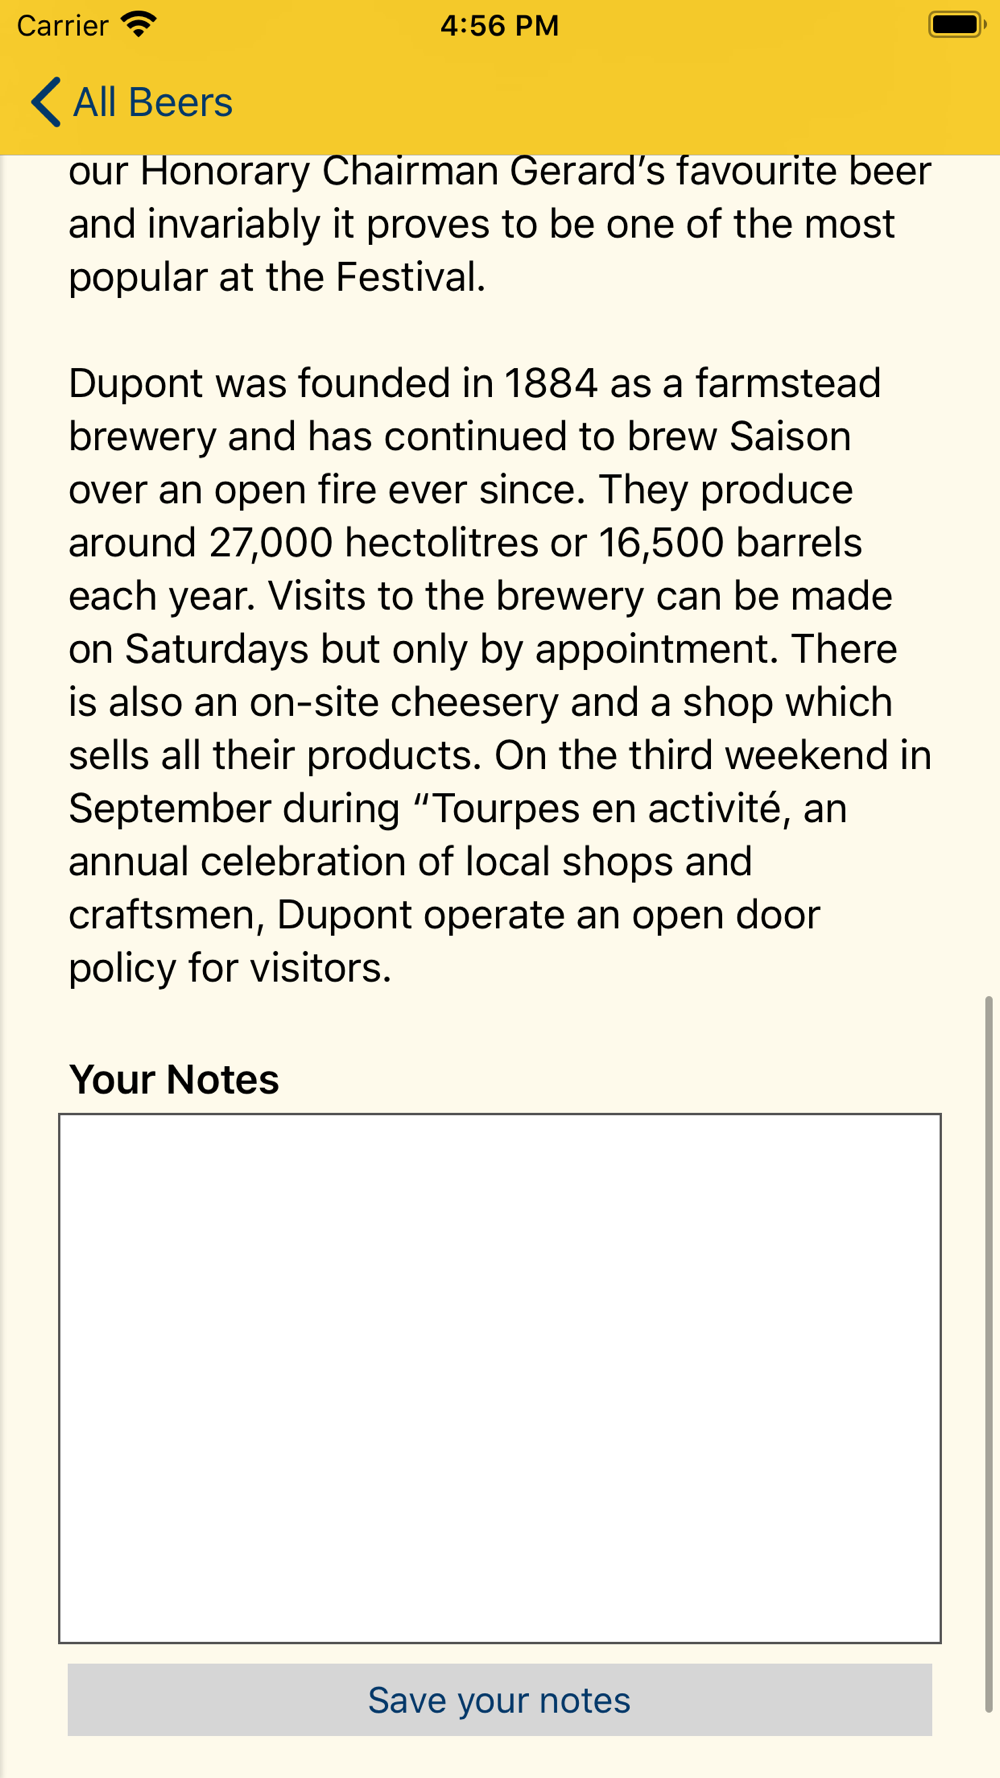
Task: Focus the Your Notes text area
Action: [x=499, y=1377]
